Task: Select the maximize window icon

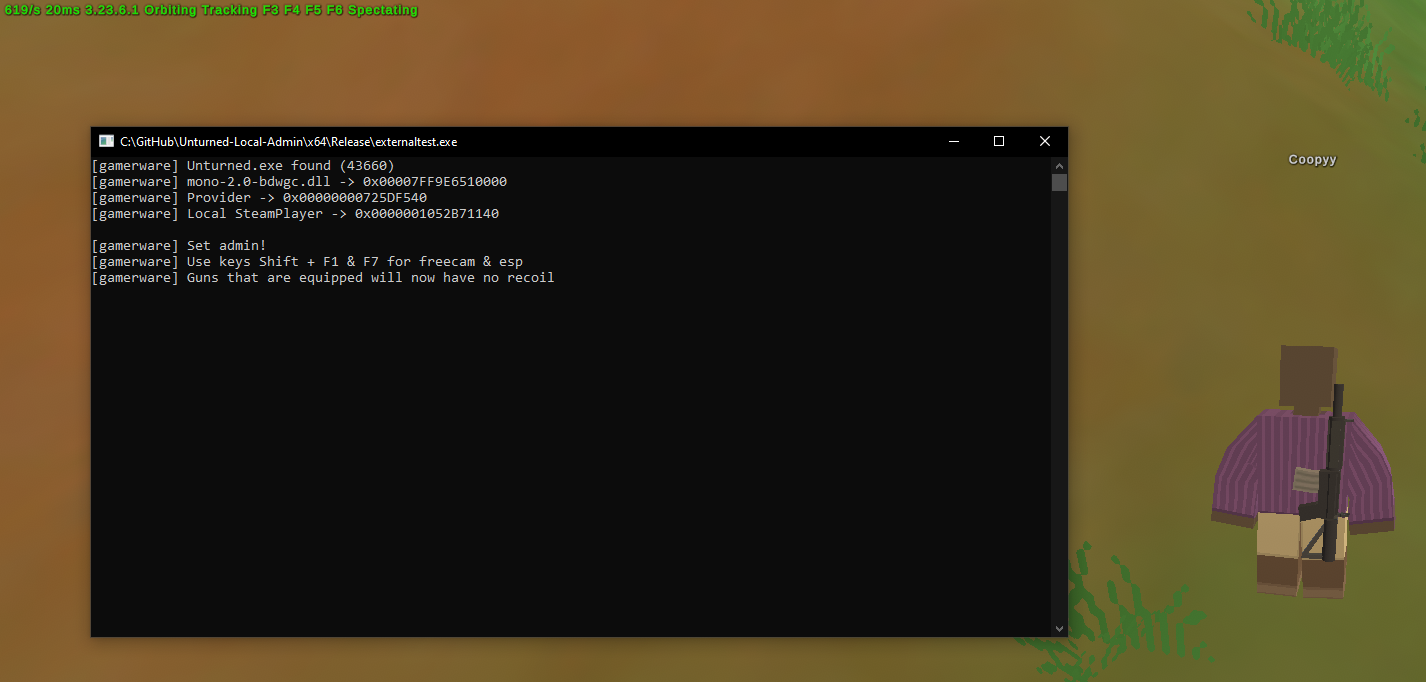Action: [999, 141]
